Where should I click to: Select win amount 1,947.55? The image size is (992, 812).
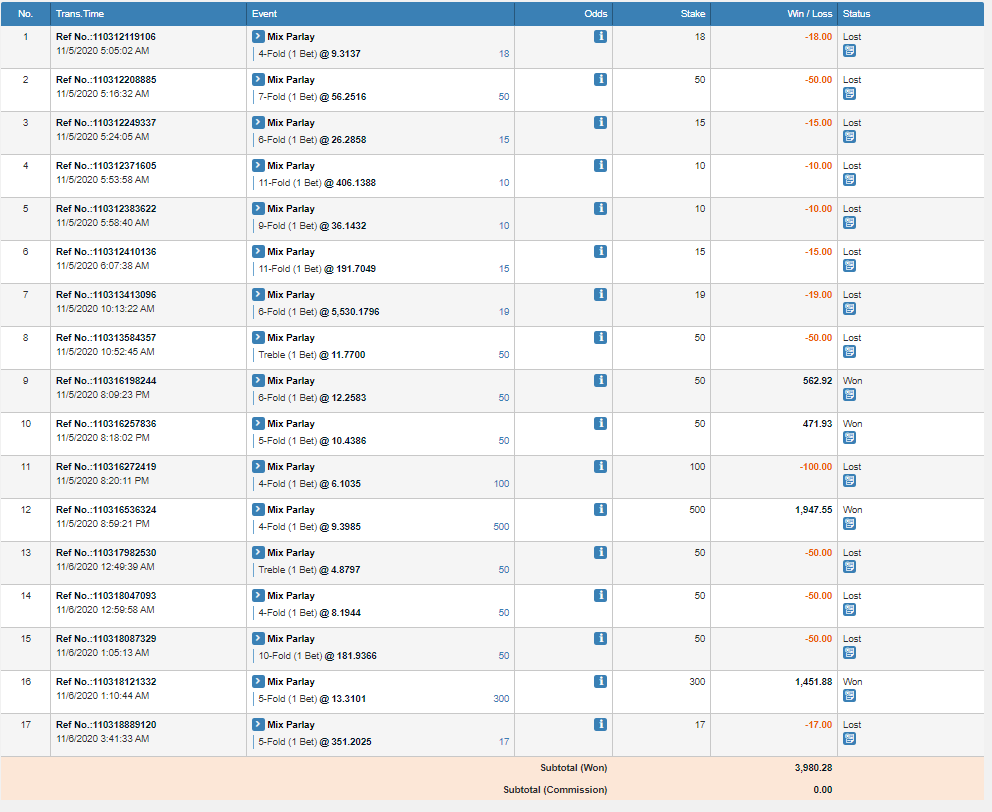click(x=814, y=510)
